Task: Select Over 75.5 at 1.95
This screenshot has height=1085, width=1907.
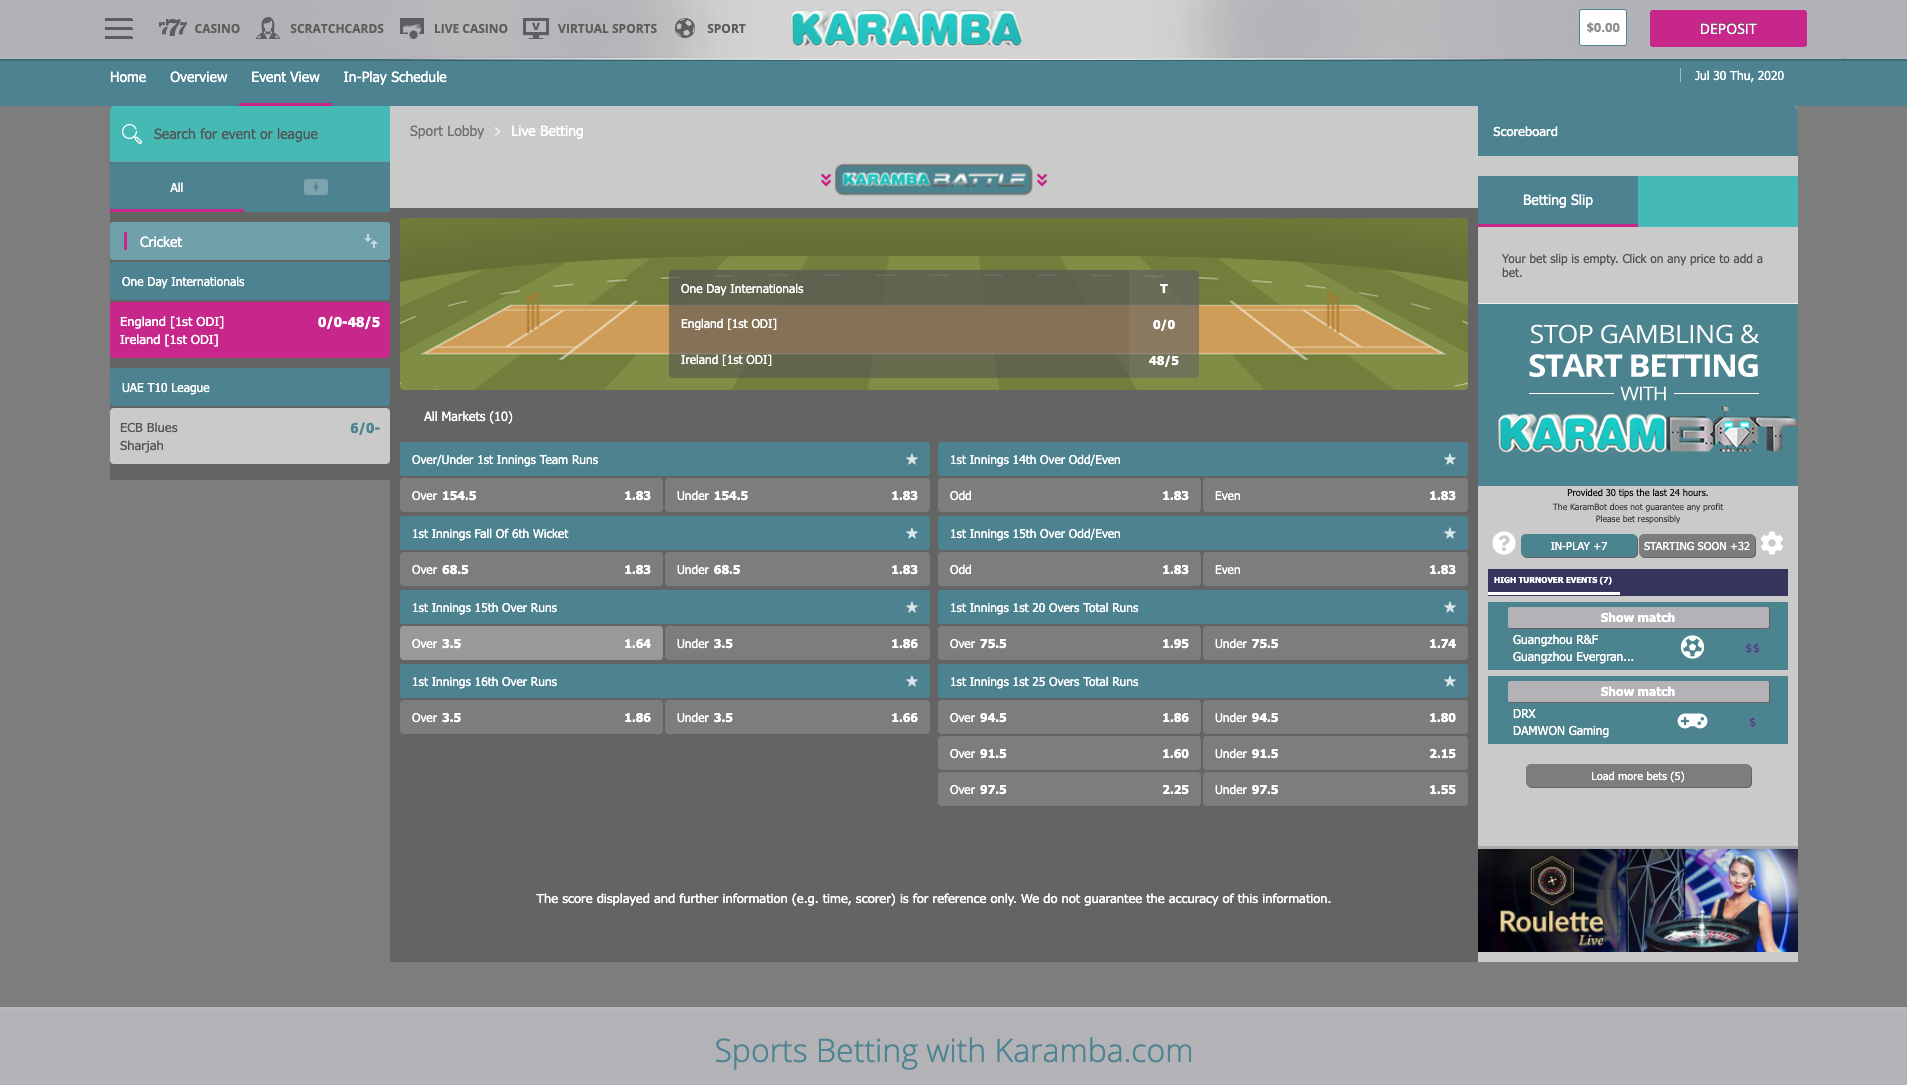Action: tap(1069, 643)
